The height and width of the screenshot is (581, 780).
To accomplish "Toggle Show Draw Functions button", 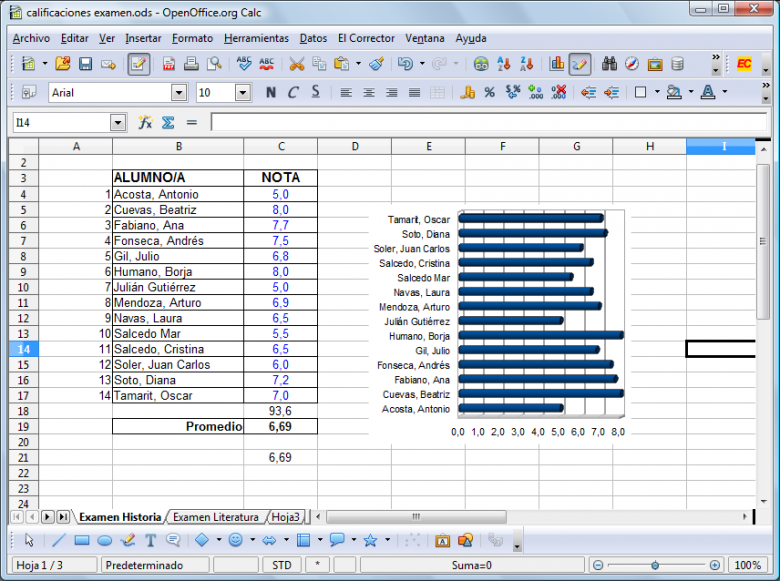I will click(580, 64).
